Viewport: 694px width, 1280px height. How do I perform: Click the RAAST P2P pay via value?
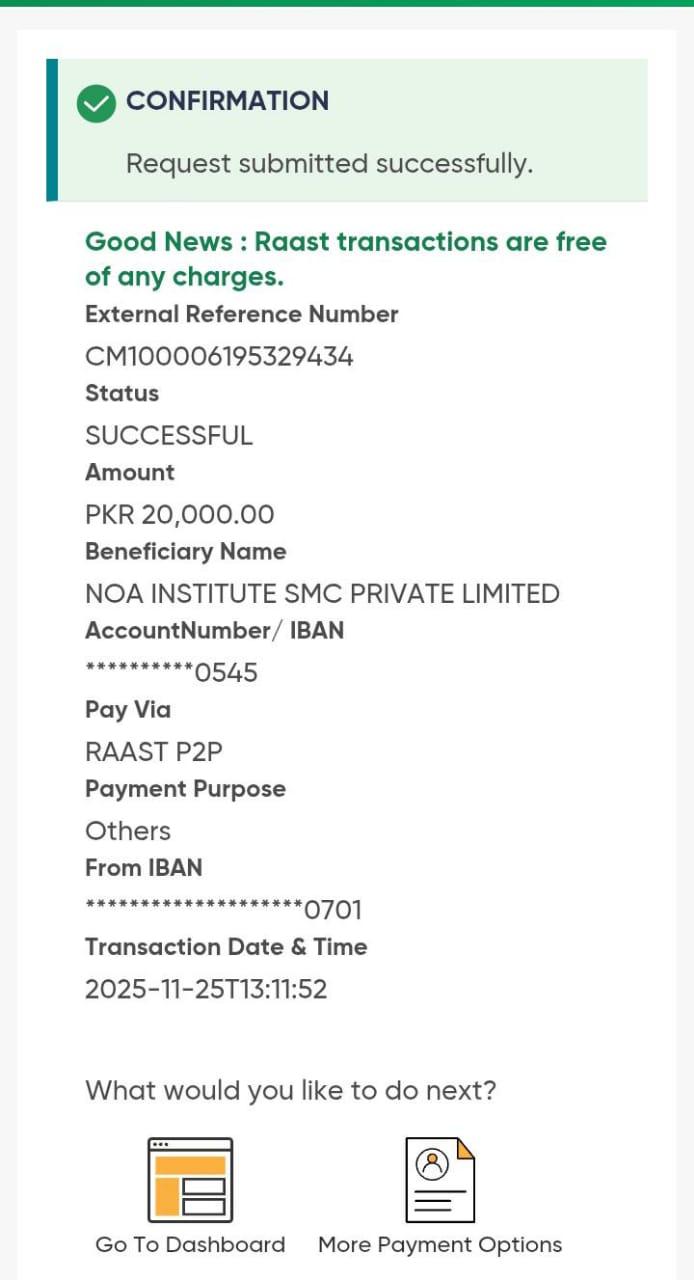[x=154, y=752]
